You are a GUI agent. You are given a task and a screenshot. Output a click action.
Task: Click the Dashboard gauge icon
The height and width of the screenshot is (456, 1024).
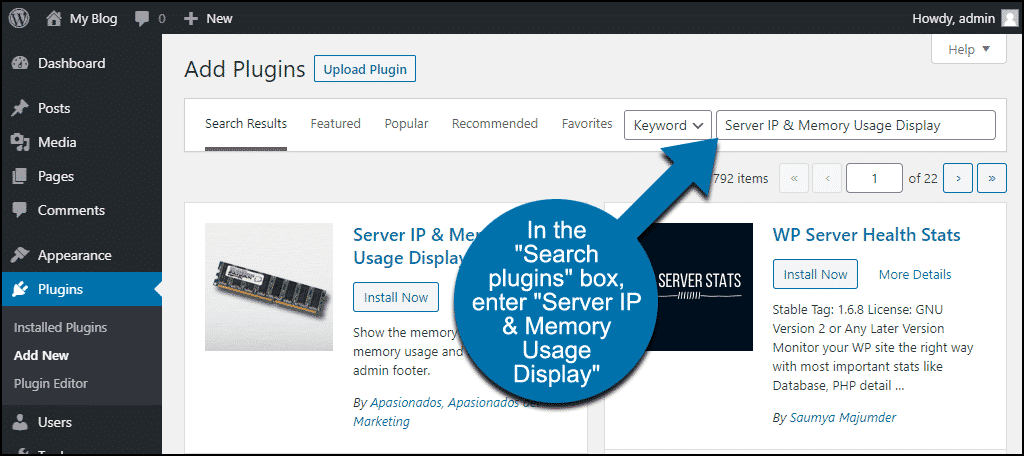click(x=20, y=63)
